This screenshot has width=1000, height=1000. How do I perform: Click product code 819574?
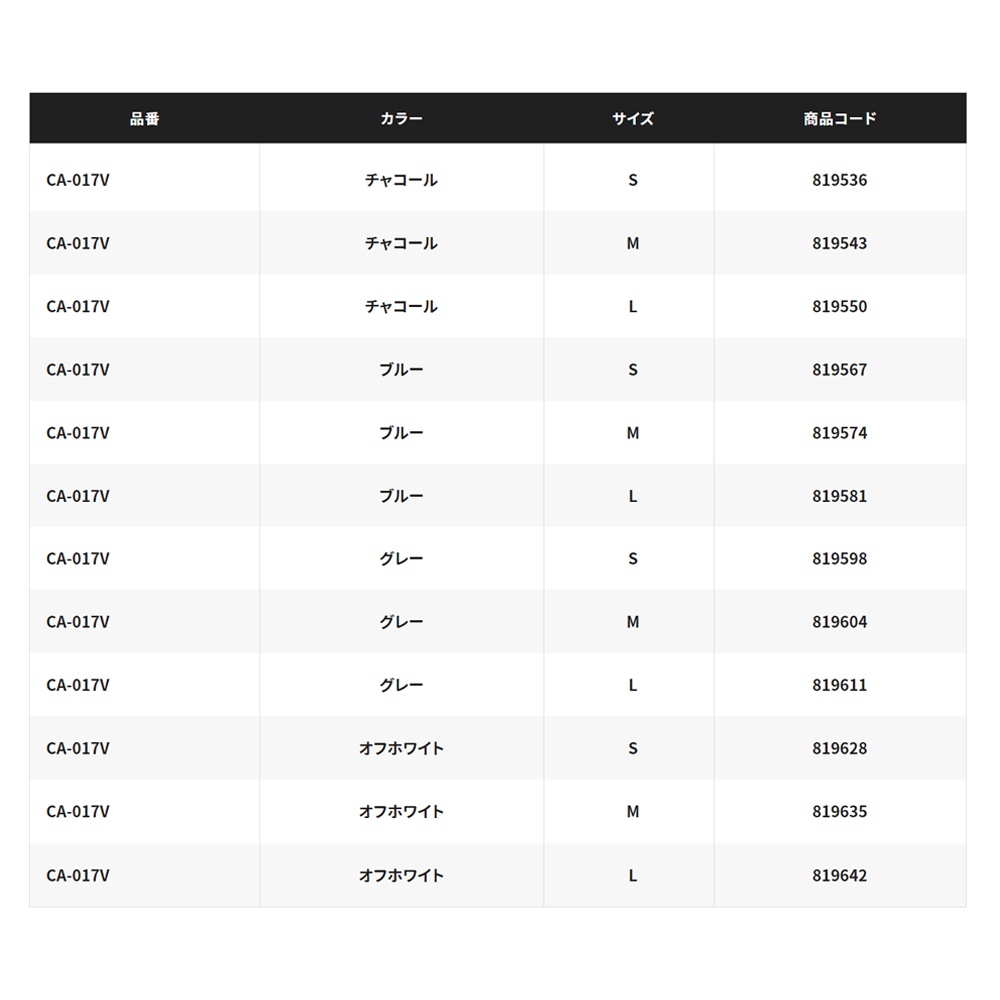(x=839, y=433)
